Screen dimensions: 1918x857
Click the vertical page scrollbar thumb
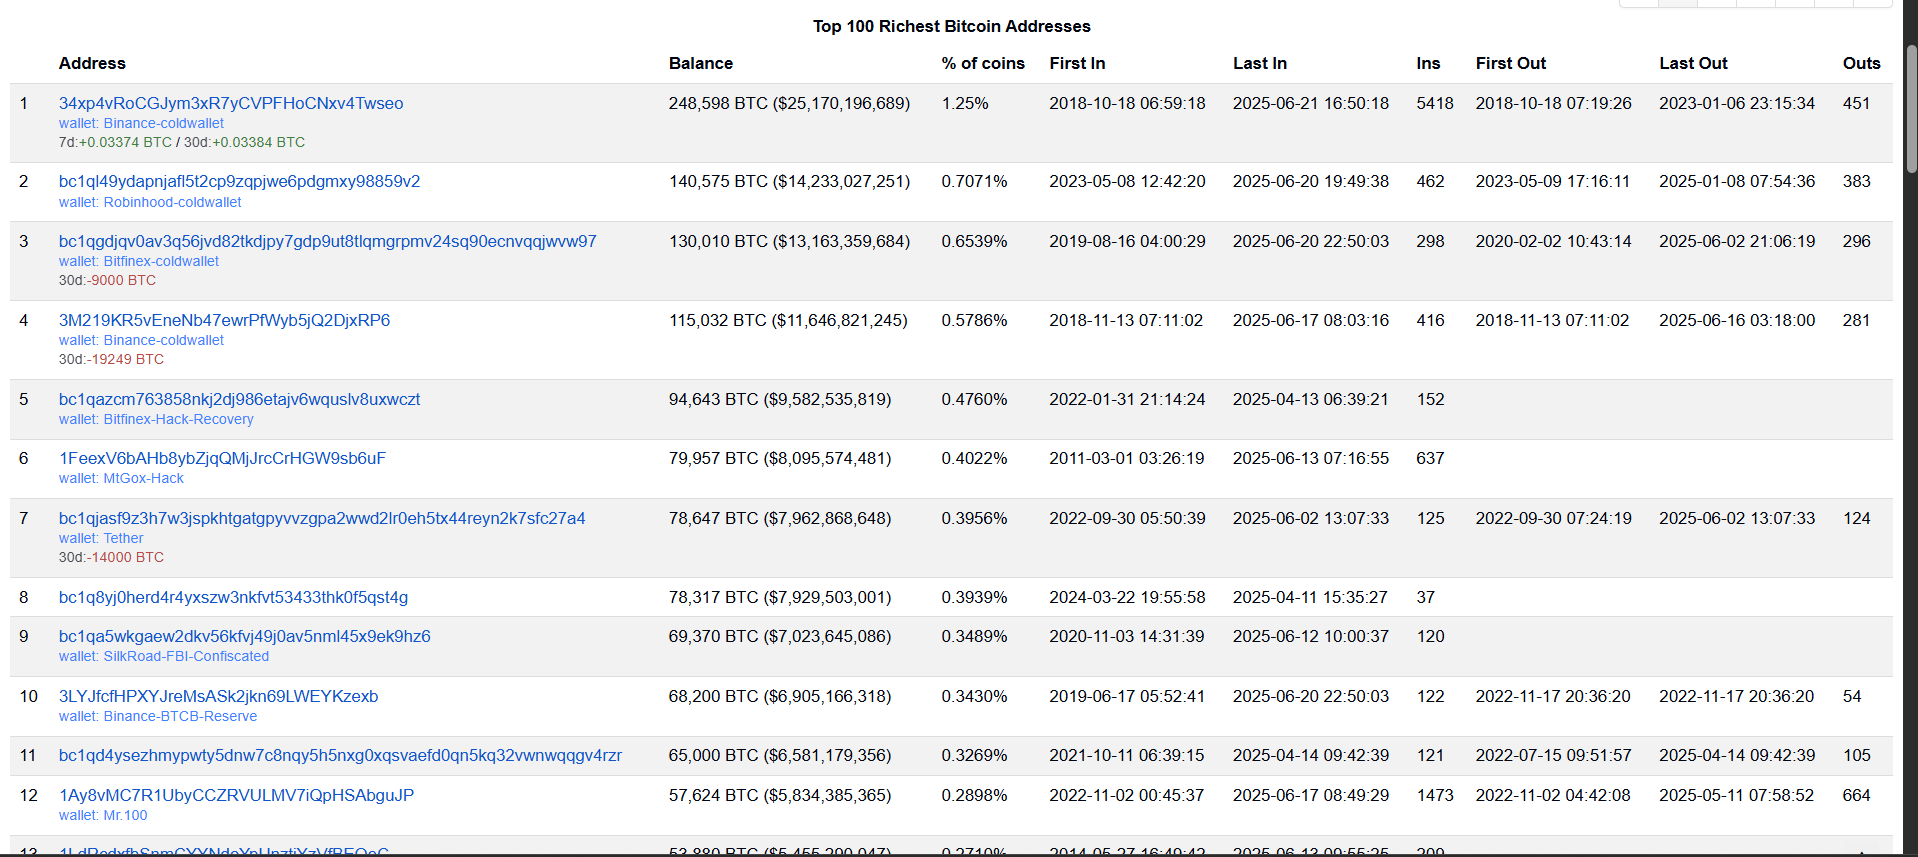tap(1911, 108)
